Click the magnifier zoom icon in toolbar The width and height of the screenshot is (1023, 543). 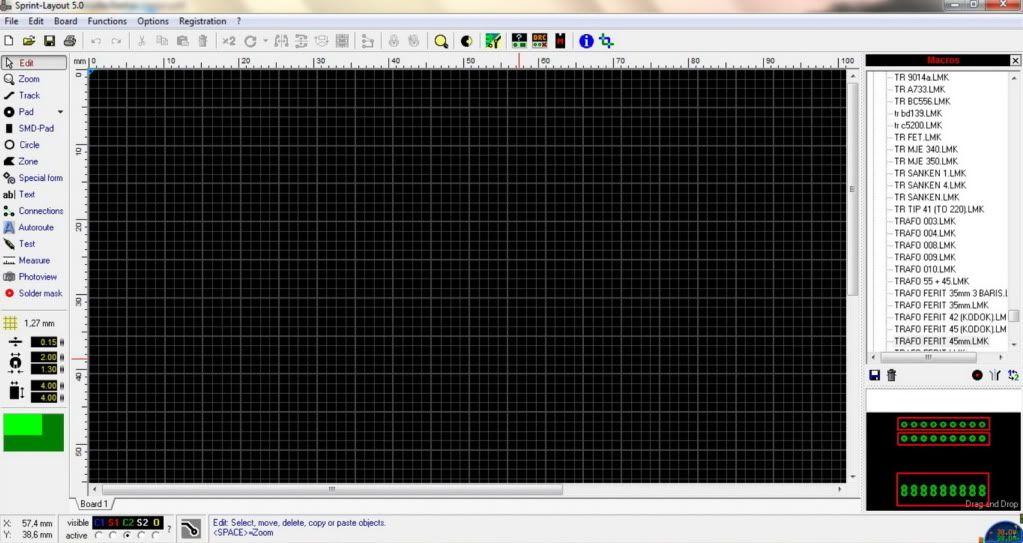click(440, 41)
